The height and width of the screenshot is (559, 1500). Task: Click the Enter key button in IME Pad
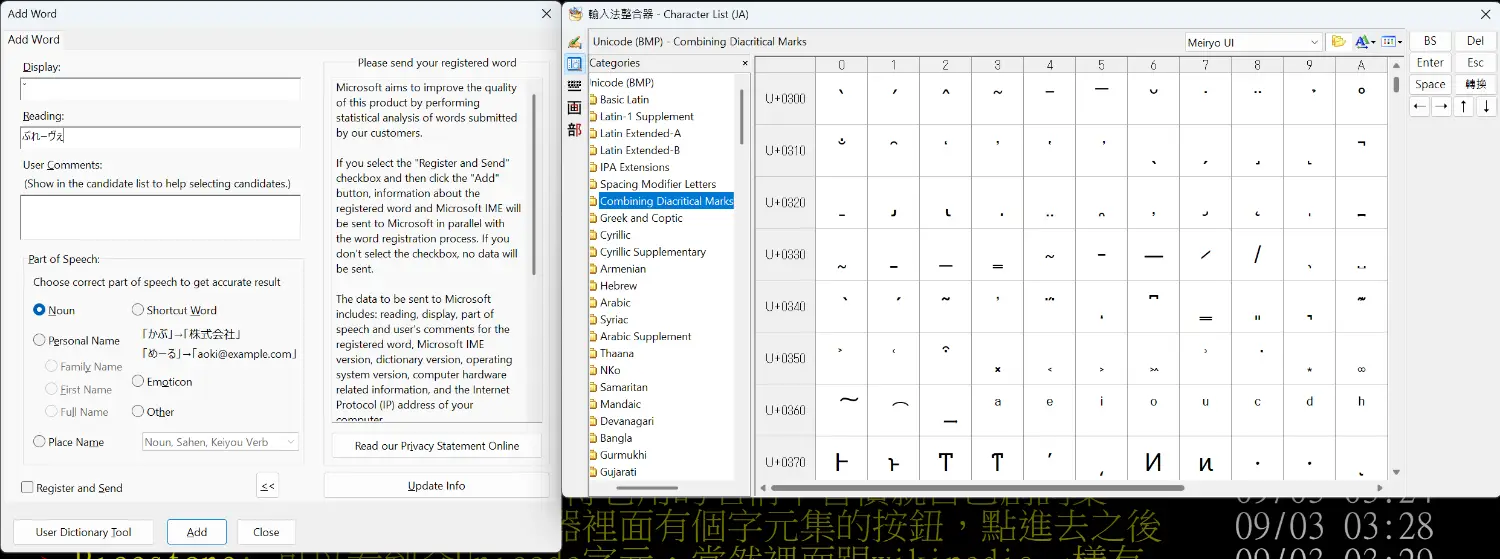[x=1430, y=63]
